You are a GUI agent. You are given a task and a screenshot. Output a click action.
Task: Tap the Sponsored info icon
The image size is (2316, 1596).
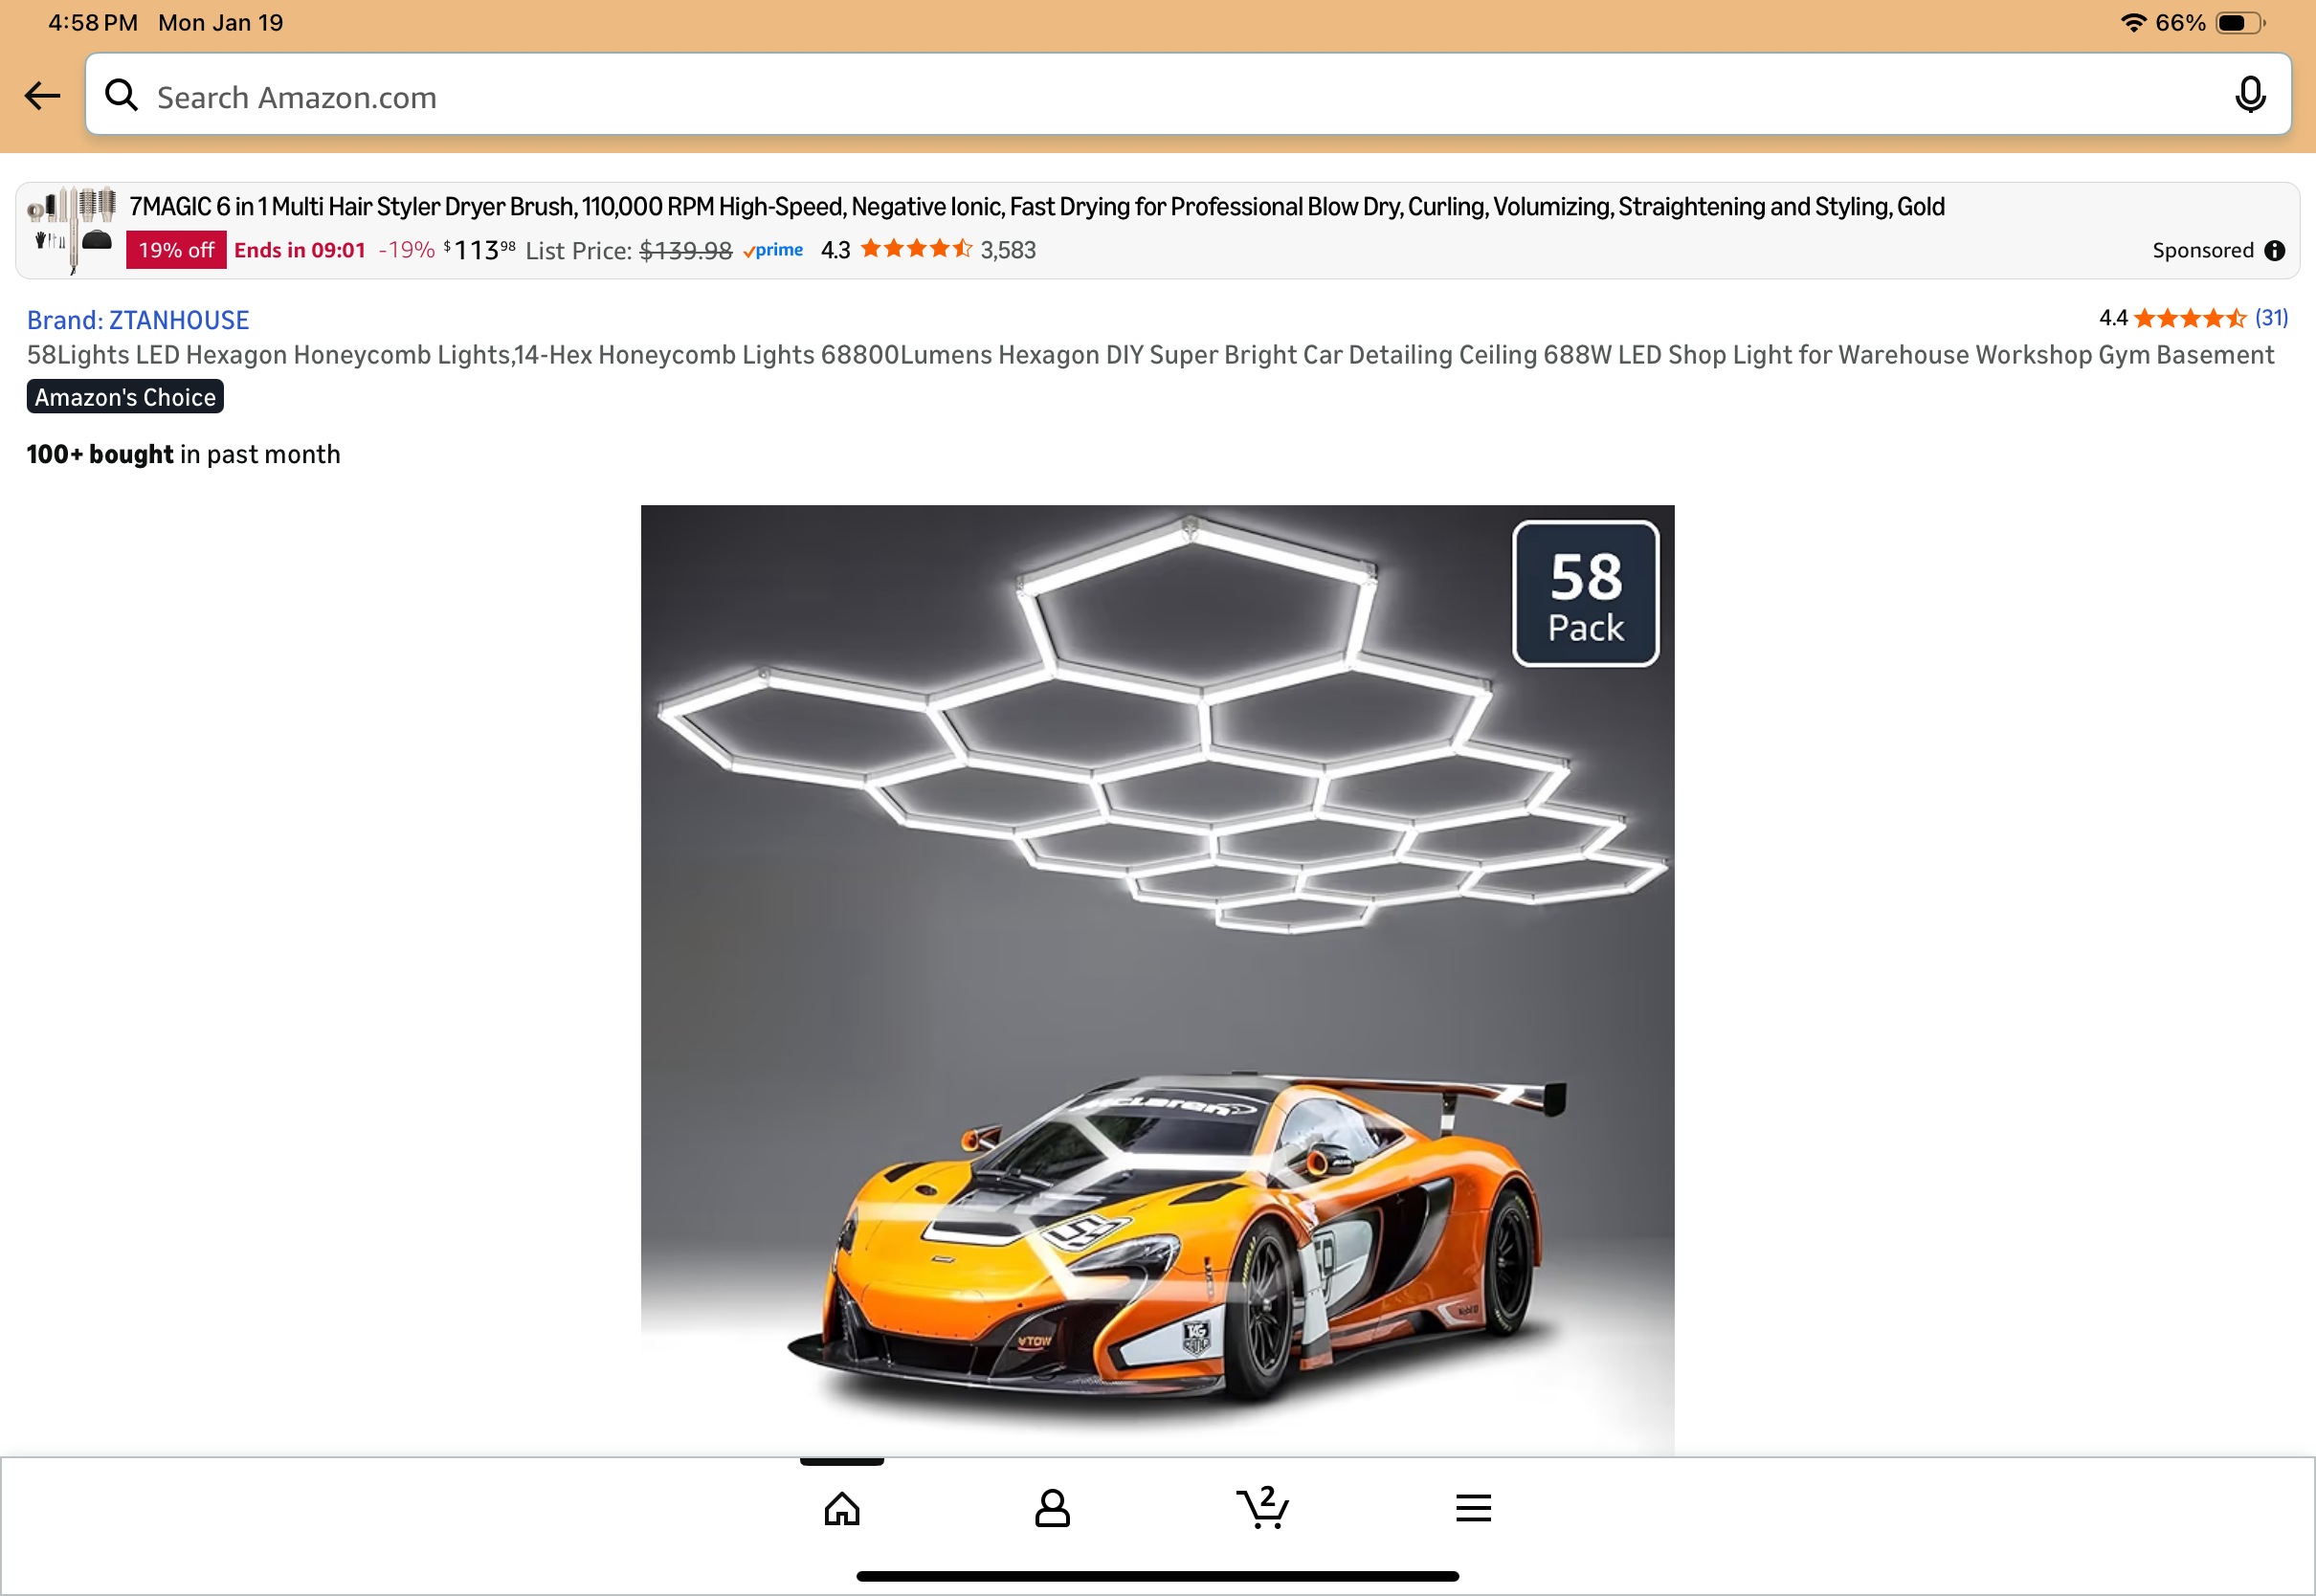[2275, 251]
